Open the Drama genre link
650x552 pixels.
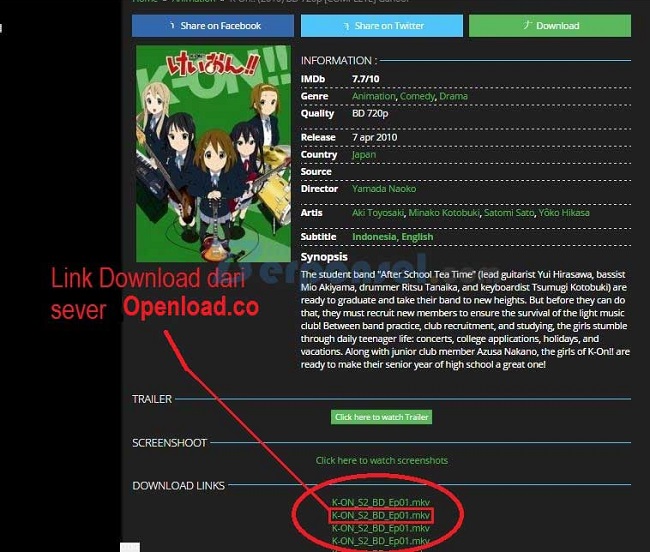point(453,96)
